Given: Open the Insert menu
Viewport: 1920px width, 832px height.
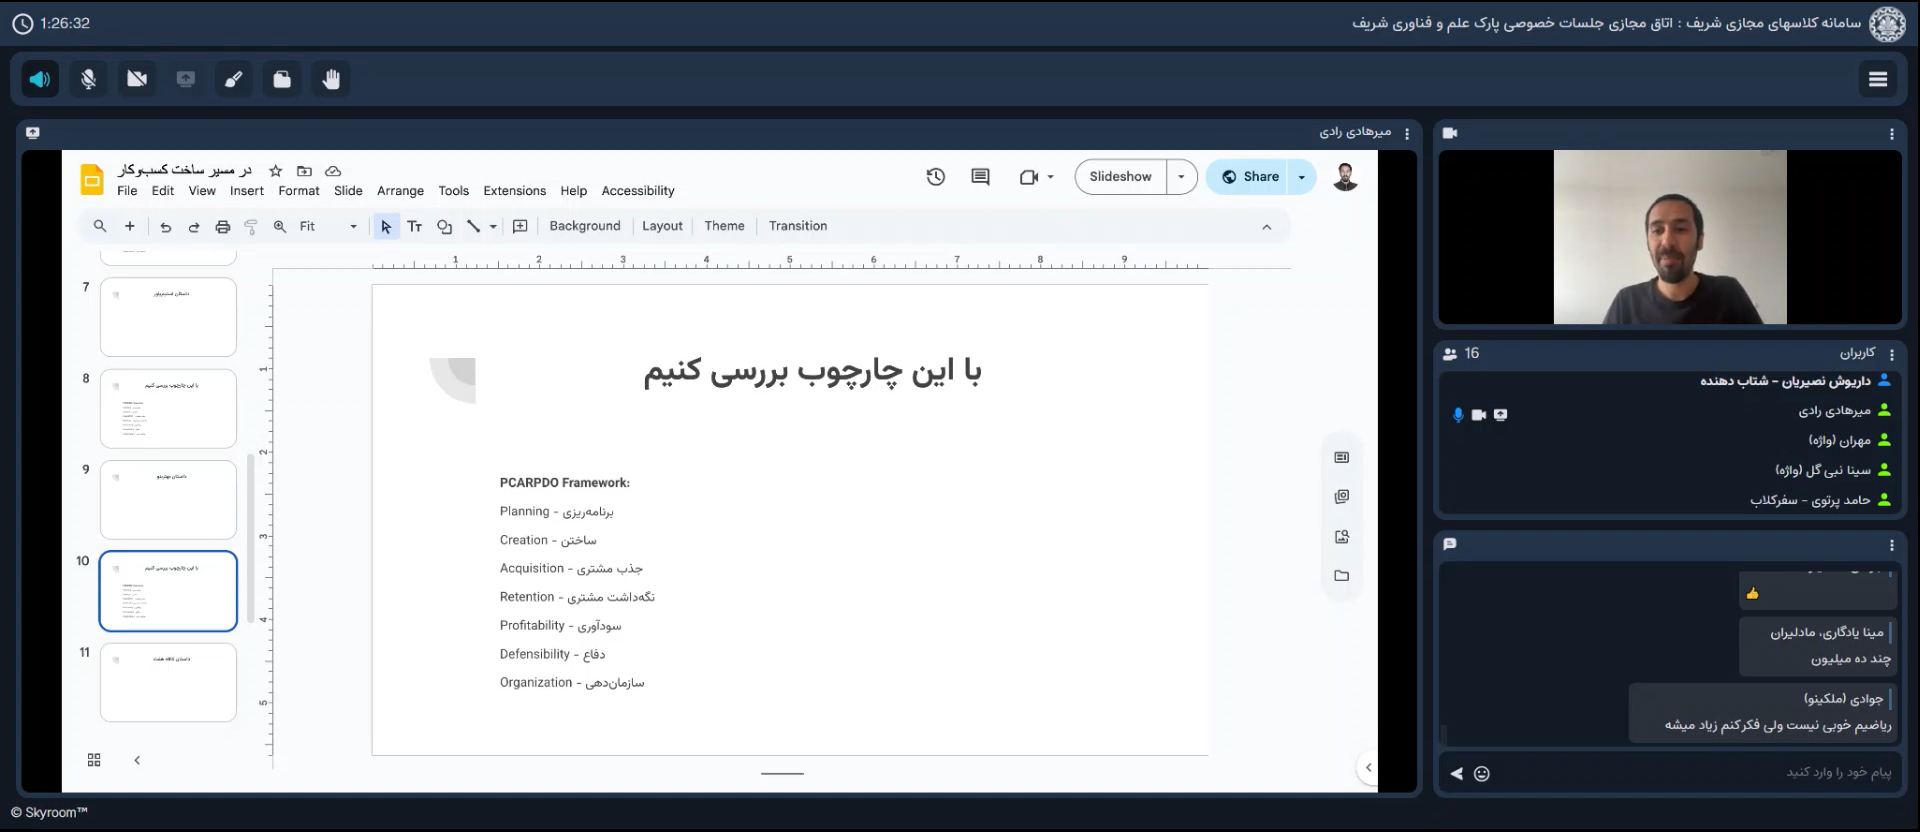Looking at the screenshot, I should (x=247, y=191).
